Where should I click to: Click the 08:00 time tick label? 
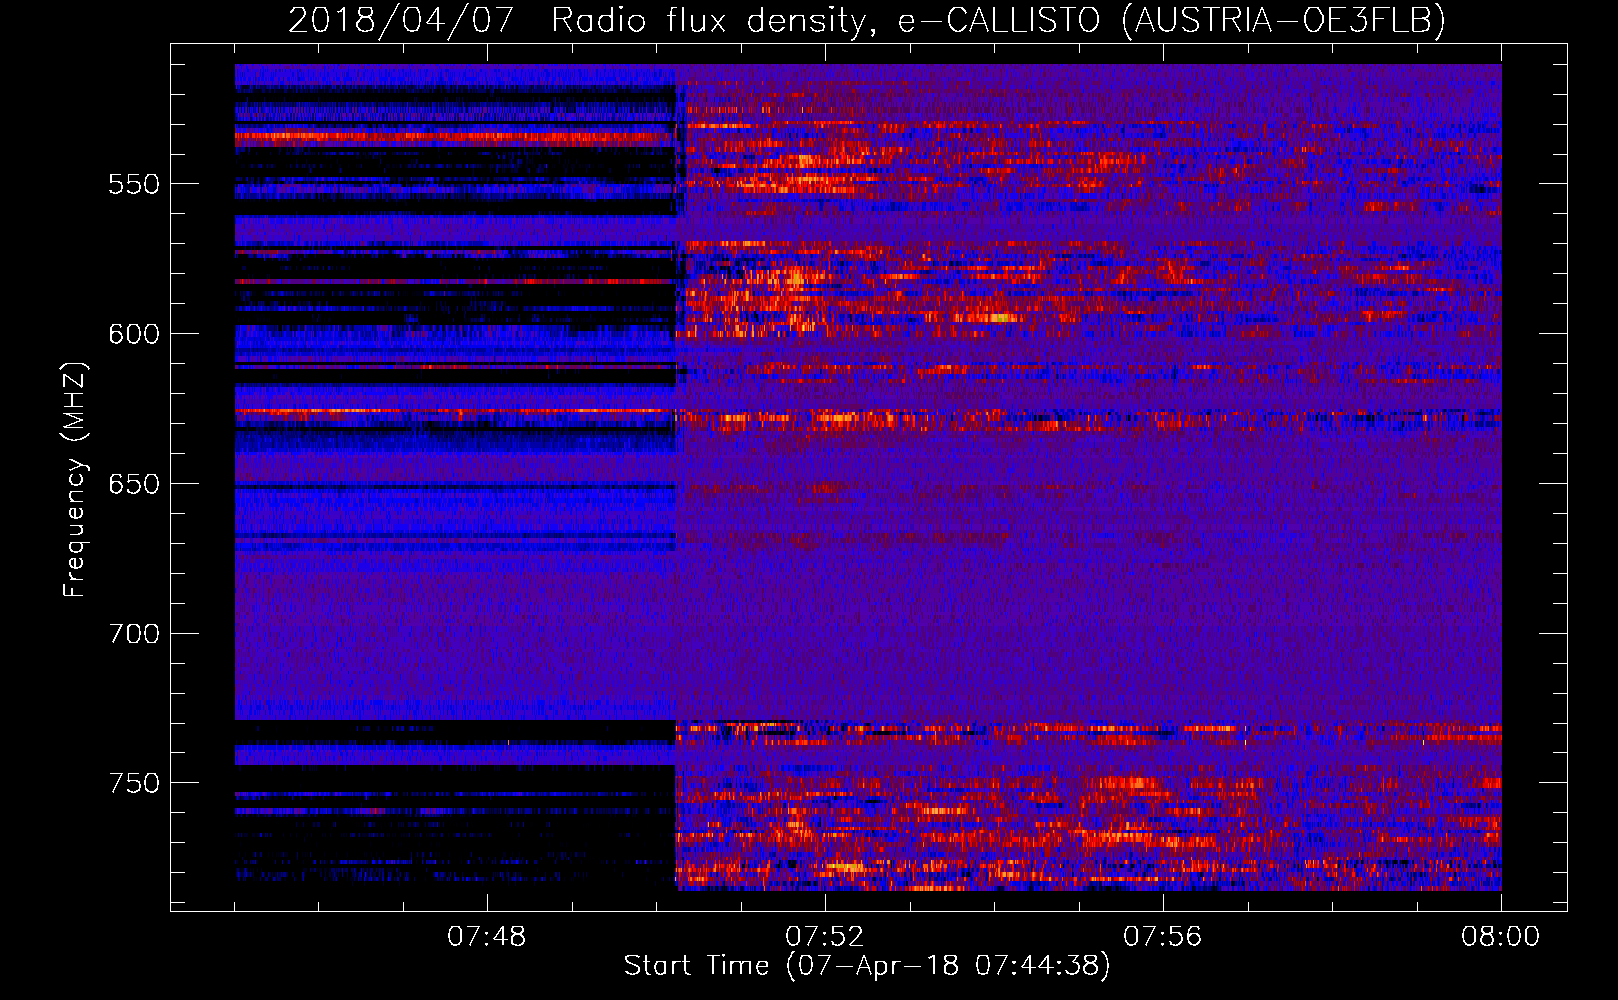coord(1501,937)
